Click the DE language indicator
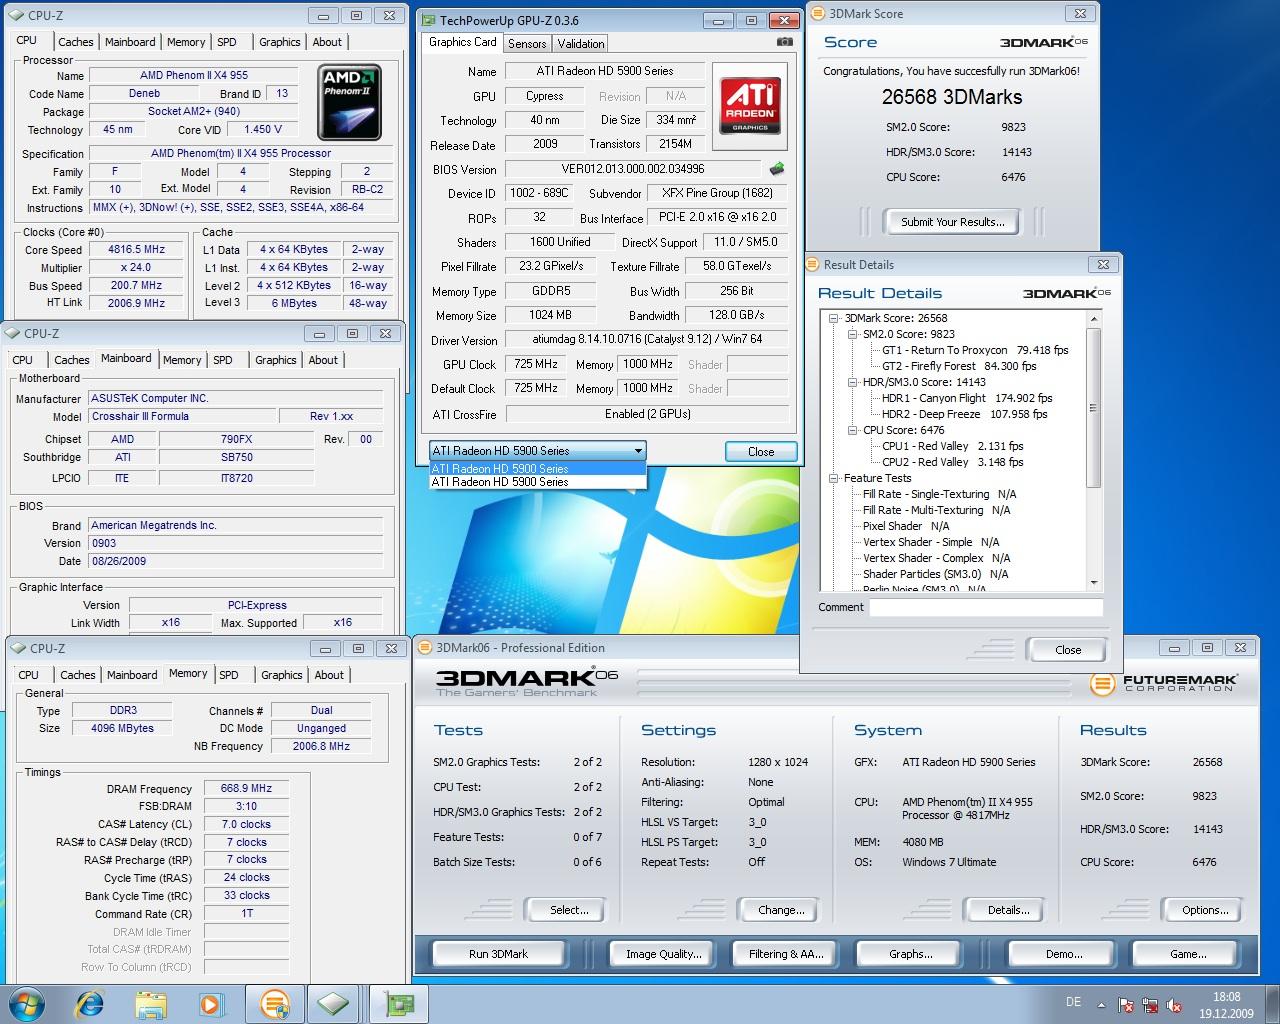This screenshot has height=1024, width=1280. [x=1073, y=1002]
